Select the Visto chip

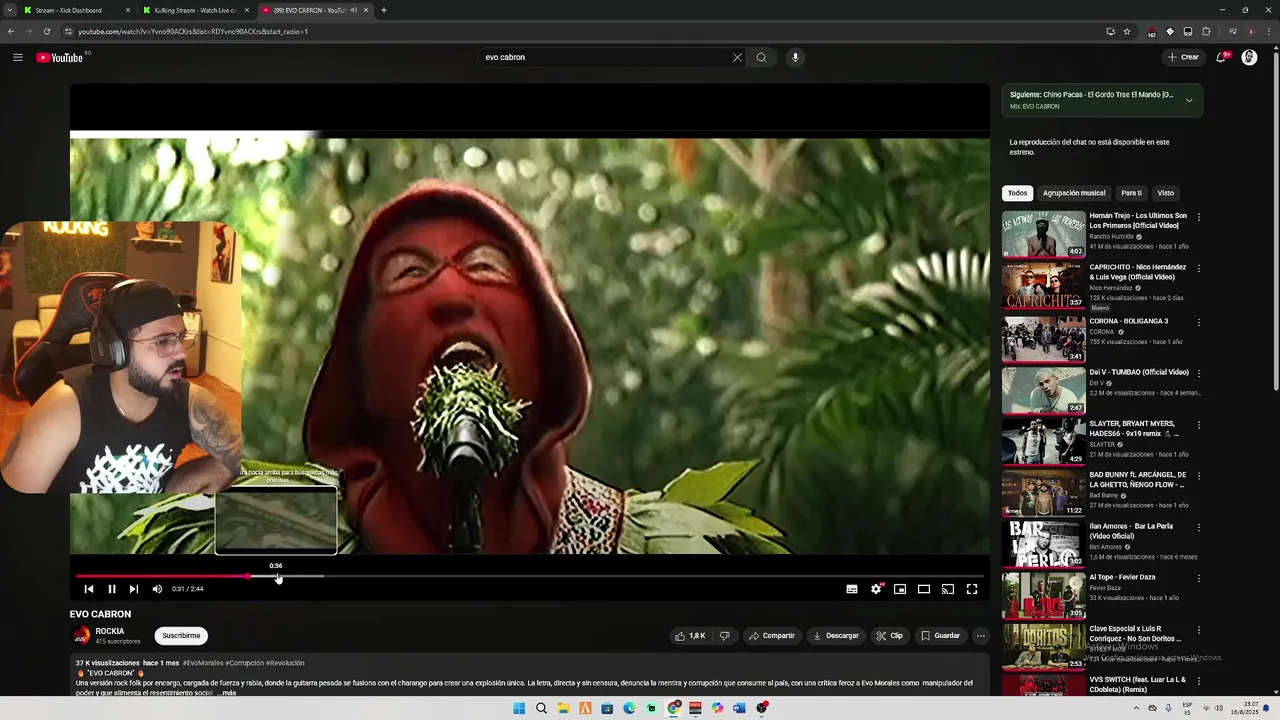point(1166,193)
